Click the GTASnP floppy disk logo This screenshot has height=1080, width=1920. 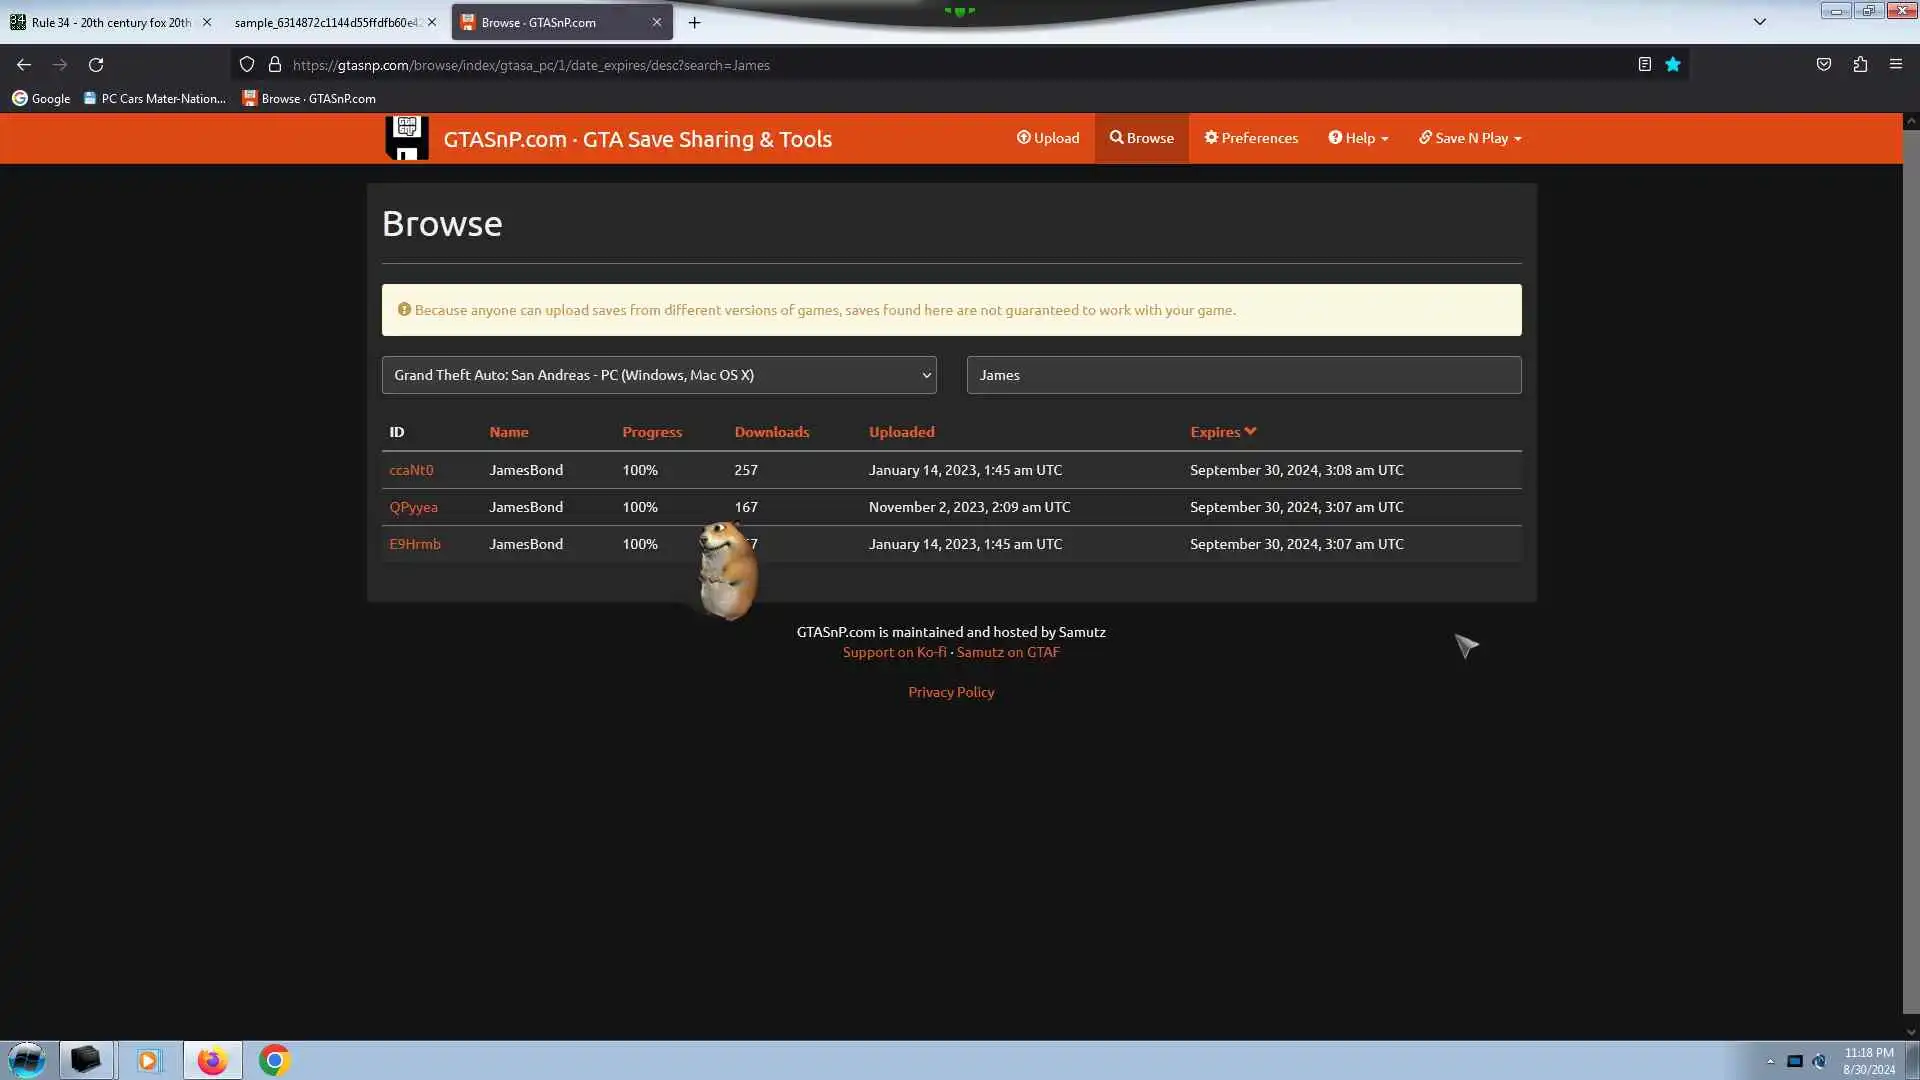407,138
